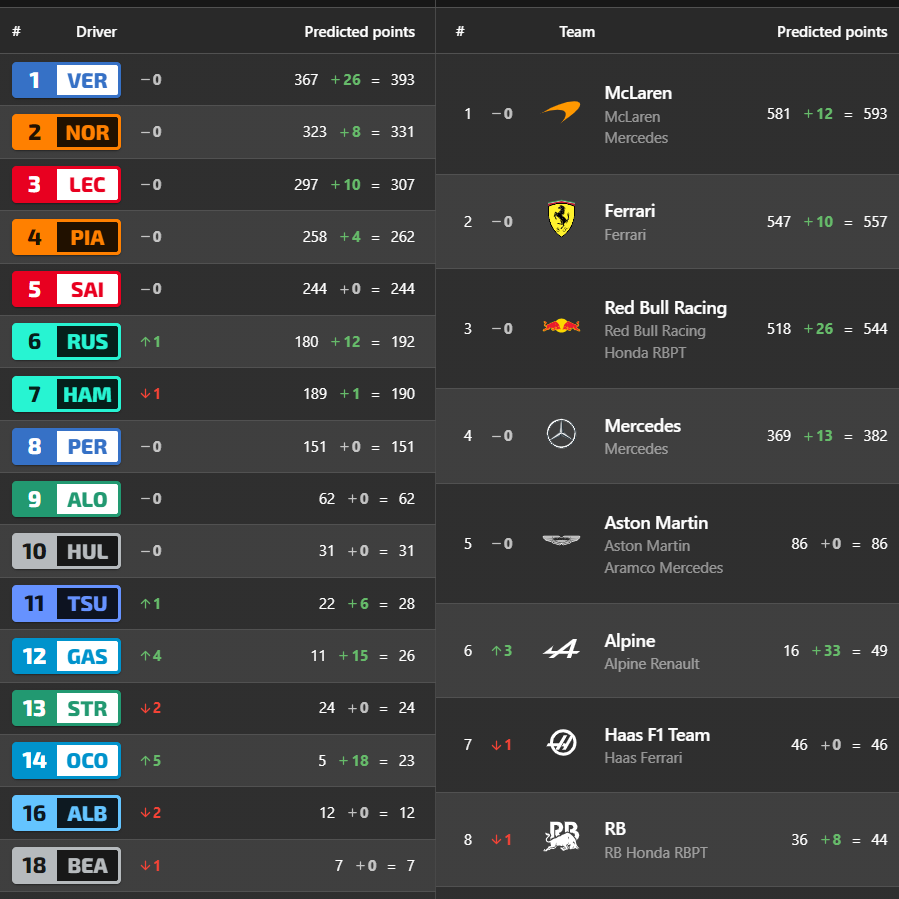The image size is (899, 899).
Task: Click the Mercedes team name
Action: (643, 425)
